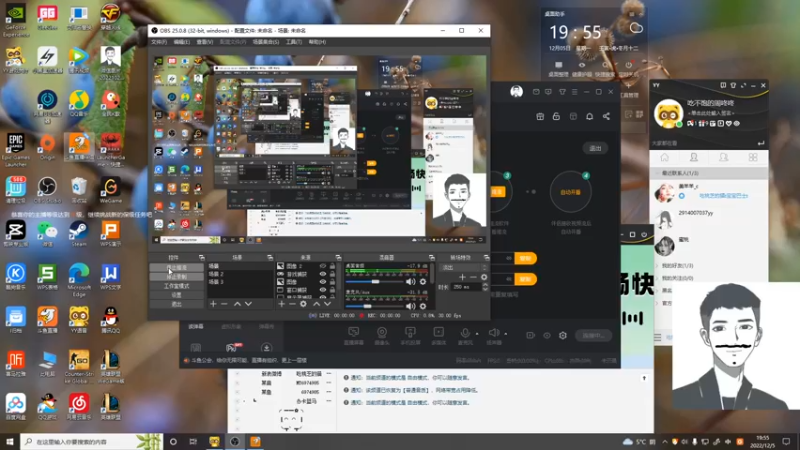This screenshot has height=450, width=800.
Task: Open transition properties gear icon
Action: pyautogui.click(x=484, y=277)
